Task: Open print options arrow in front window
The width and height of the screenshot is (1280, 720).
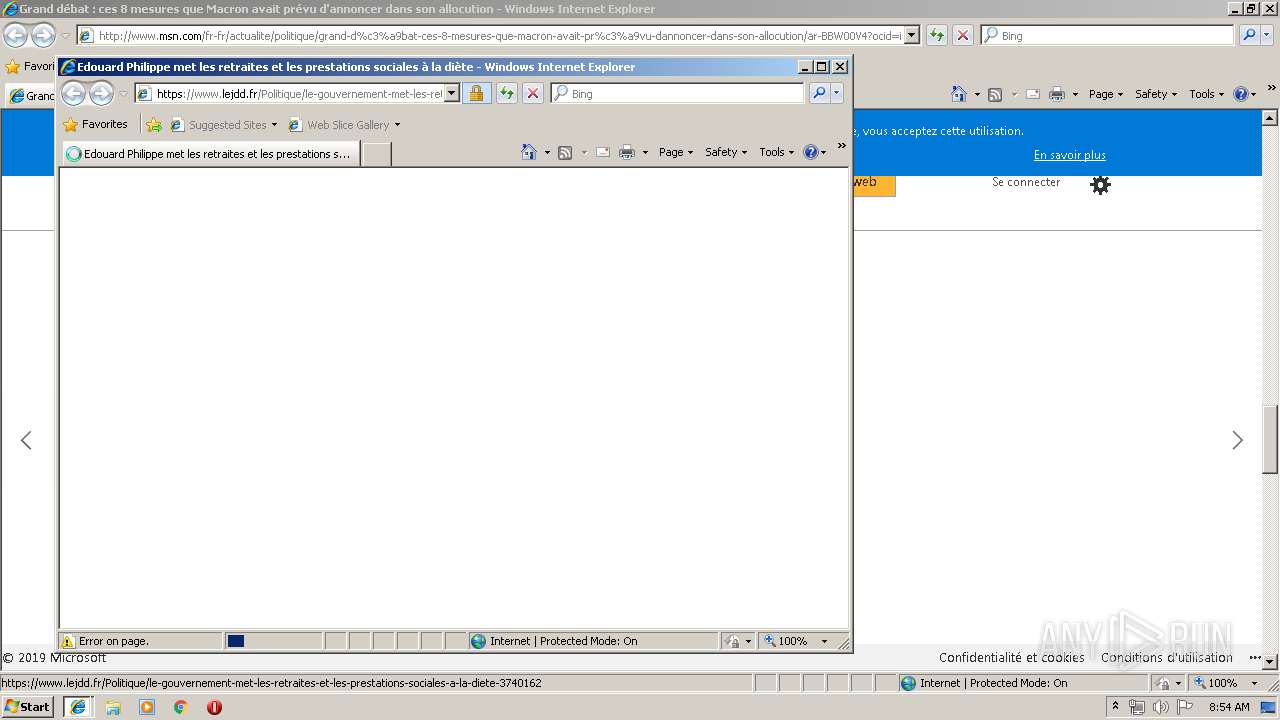Action: (x=645, y=152)
